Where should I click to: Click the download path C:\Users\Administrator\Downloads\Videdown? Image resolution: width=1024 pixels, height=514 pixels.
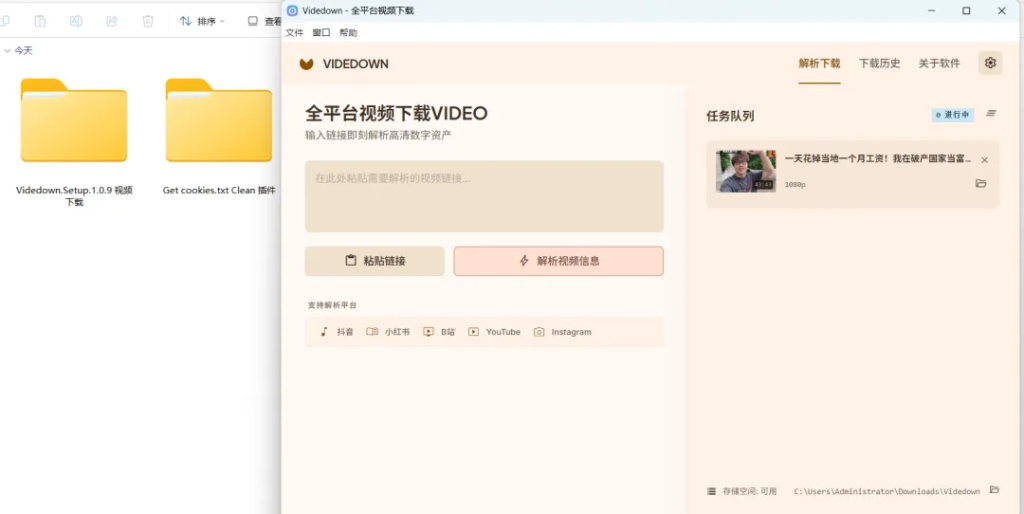886,491
